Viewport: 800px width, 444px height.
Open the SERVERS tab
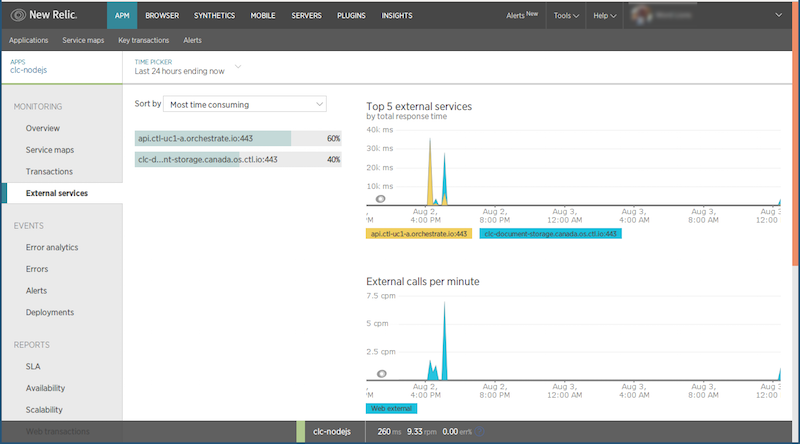tap(306, 15)
